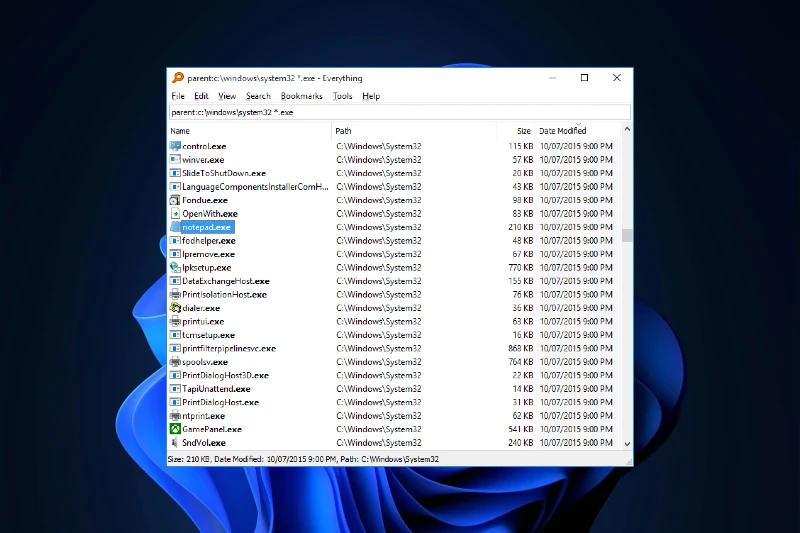Click the control.exe file icon
Viewport: 800px width, 533px height.
[x=175, y=146]
